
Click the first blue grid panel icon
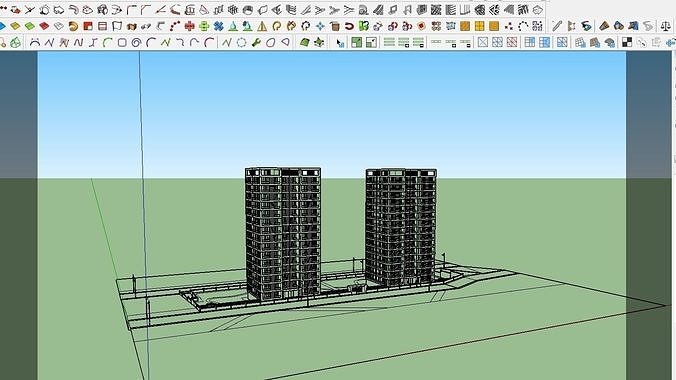(x=530, y=42)
